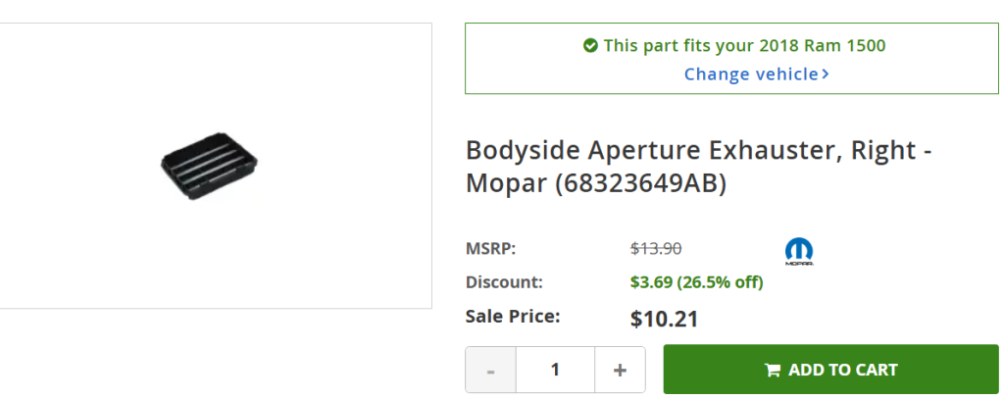Click the part number 68323649AB in the title
The height and width of the screenshot is (400, 1004).
pos(640,184)
